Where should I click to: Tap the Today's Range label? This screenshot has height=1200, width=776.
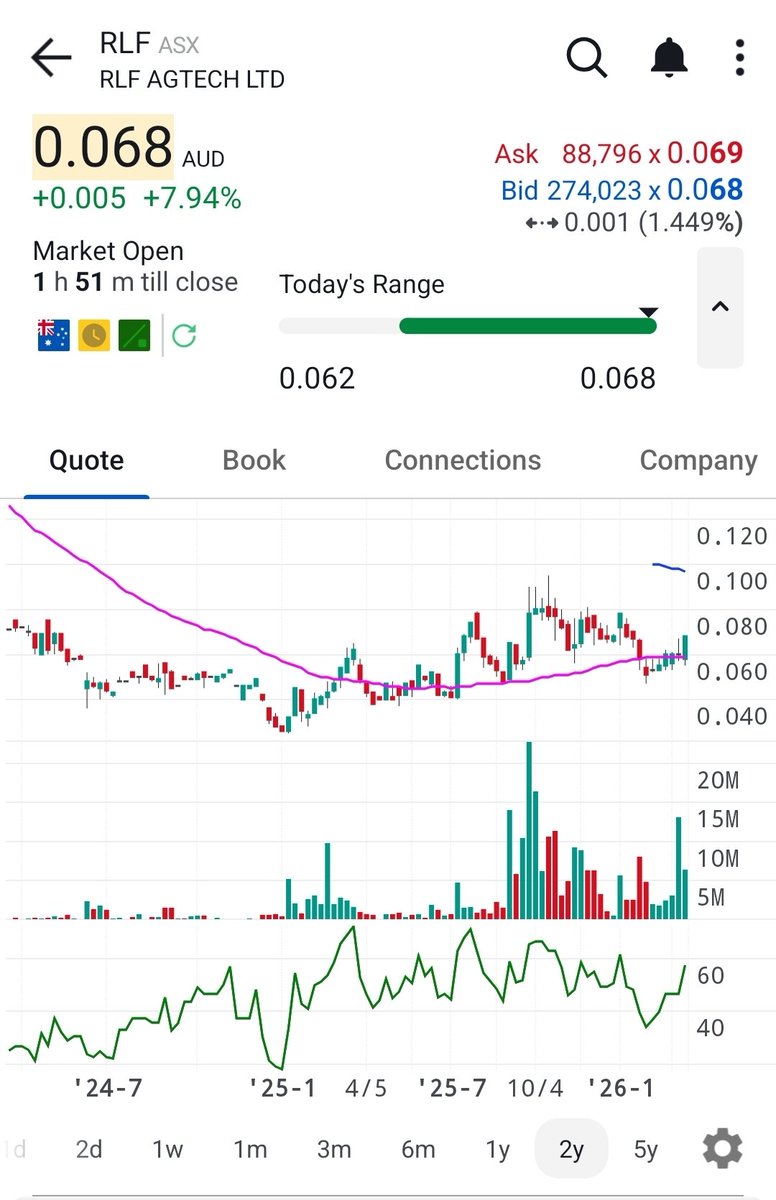pos(361,284)
